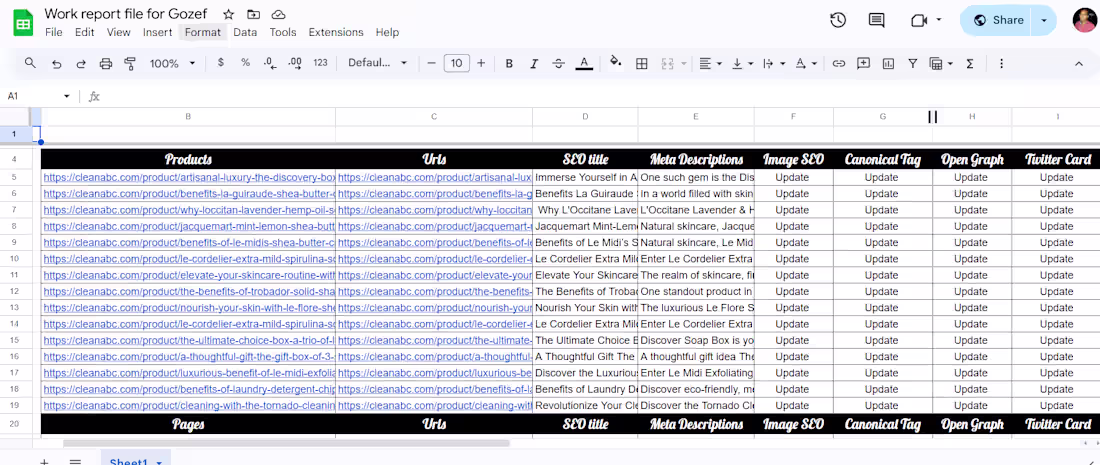Decrease font size minus button
Viewport: 1100px width, 465px height.
(431, 63)
